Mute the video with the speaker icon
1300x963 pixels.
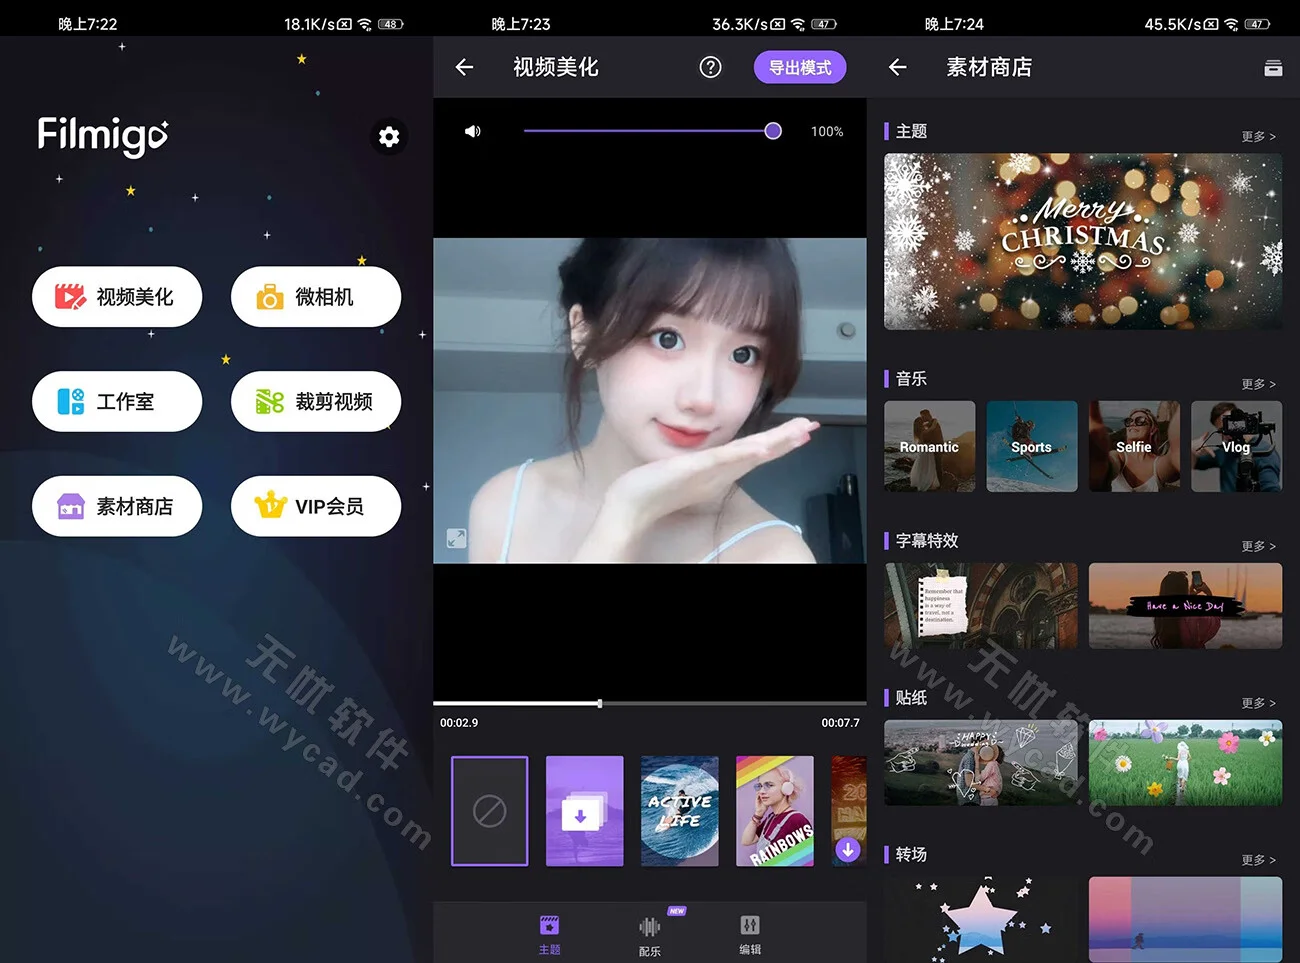click(x=470, y=130)
